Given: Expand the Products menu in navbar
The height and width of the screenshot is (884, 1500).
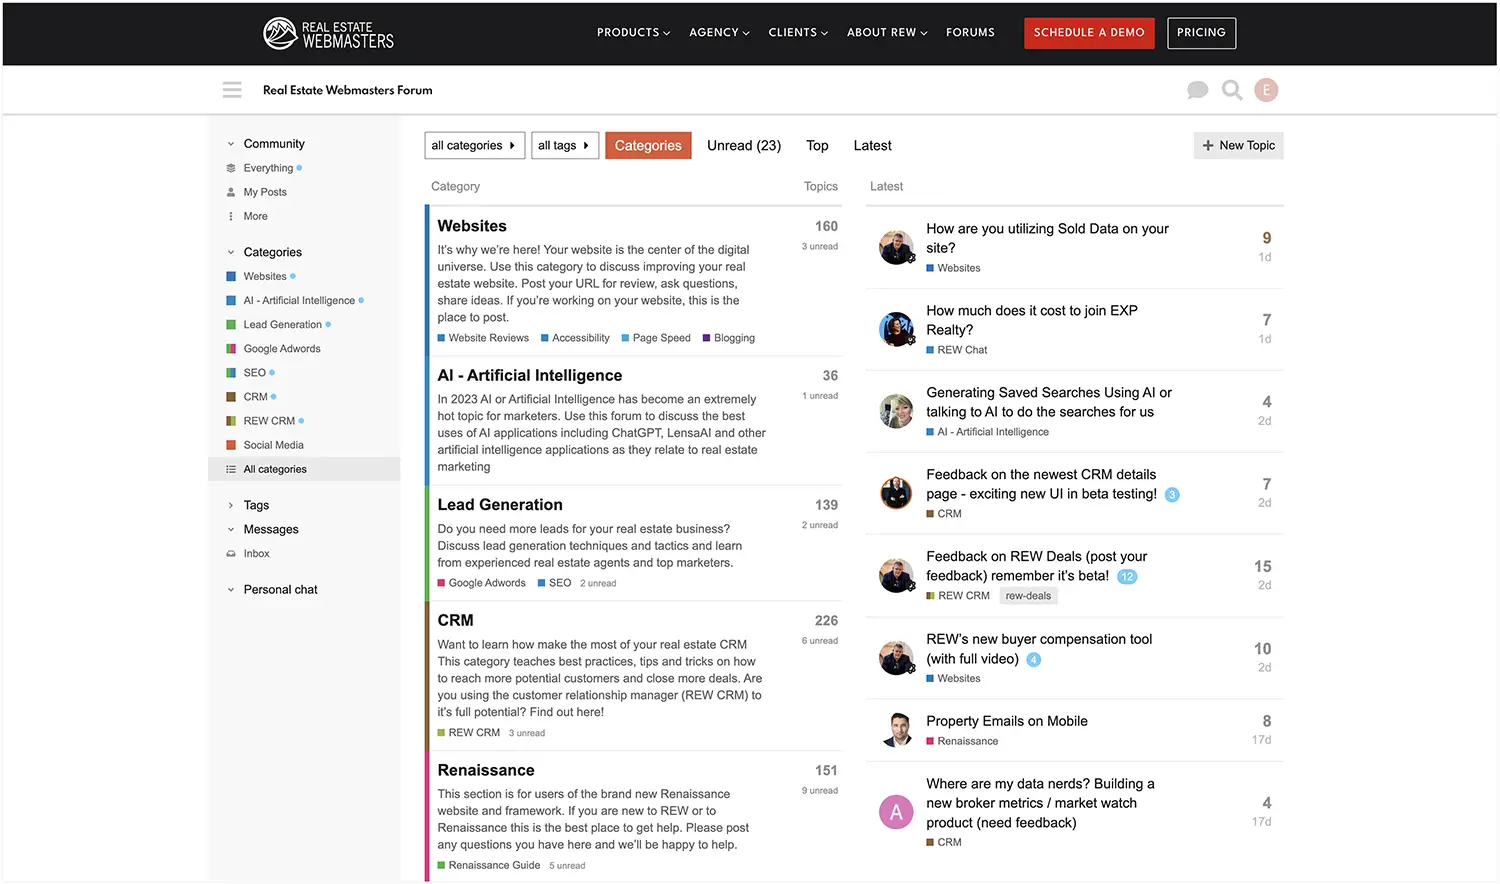Looking at the screenshot, I should coord(633,33).
